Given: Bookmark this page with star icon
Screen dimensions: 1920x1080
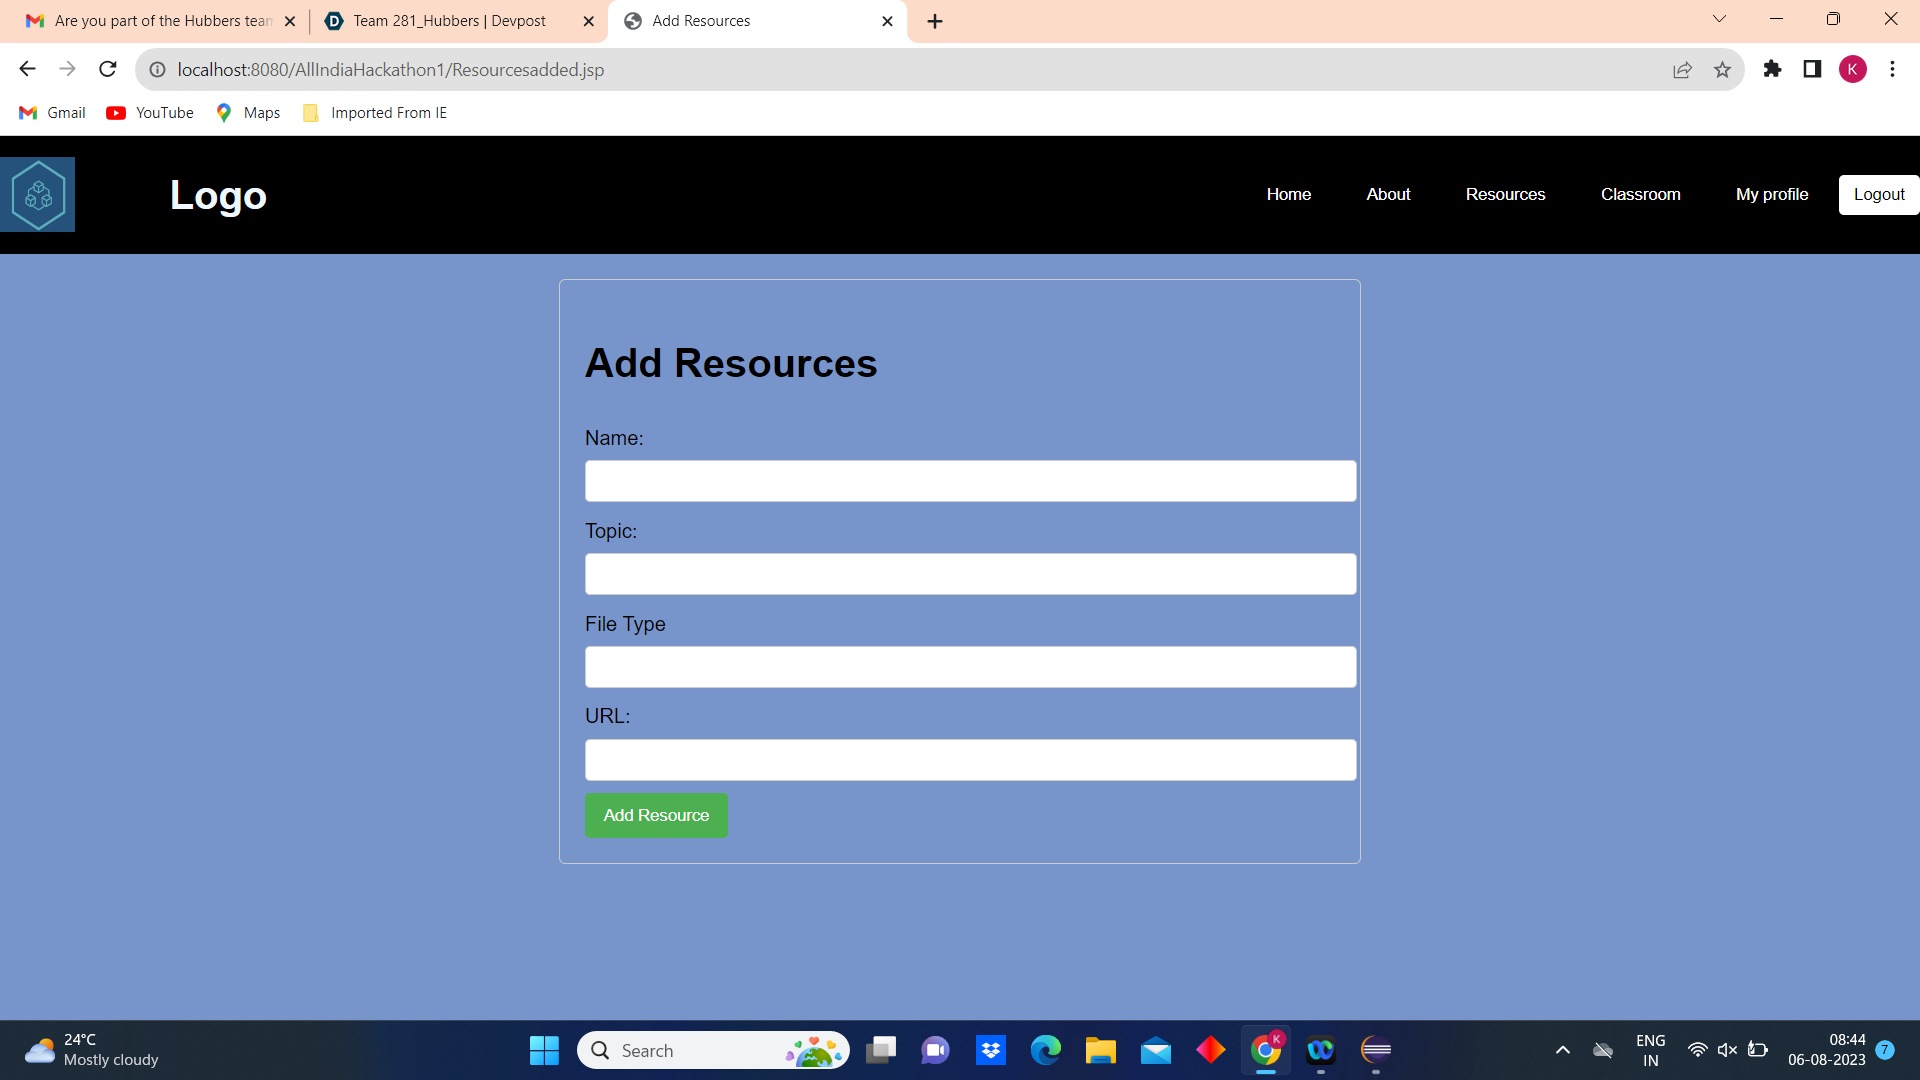Looking at the screenshot, I should tap(1722, 70).
